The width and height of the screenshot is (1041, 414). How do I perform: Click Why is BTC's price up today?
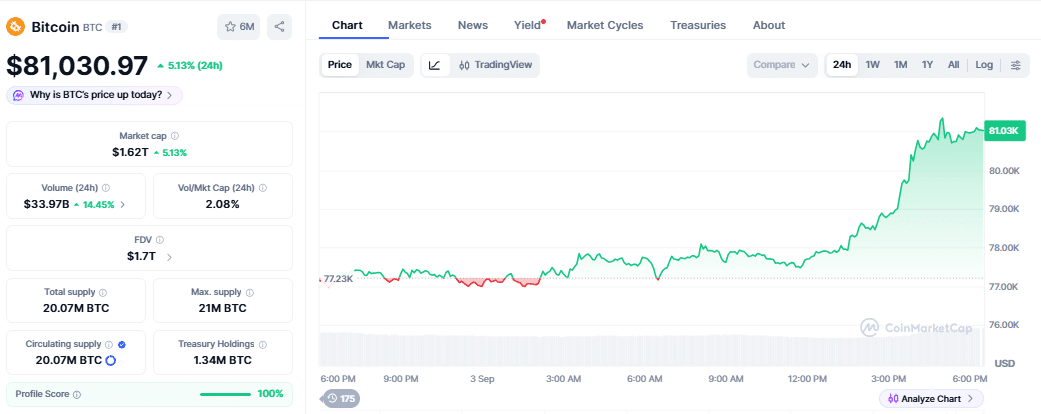click(94, 95)
